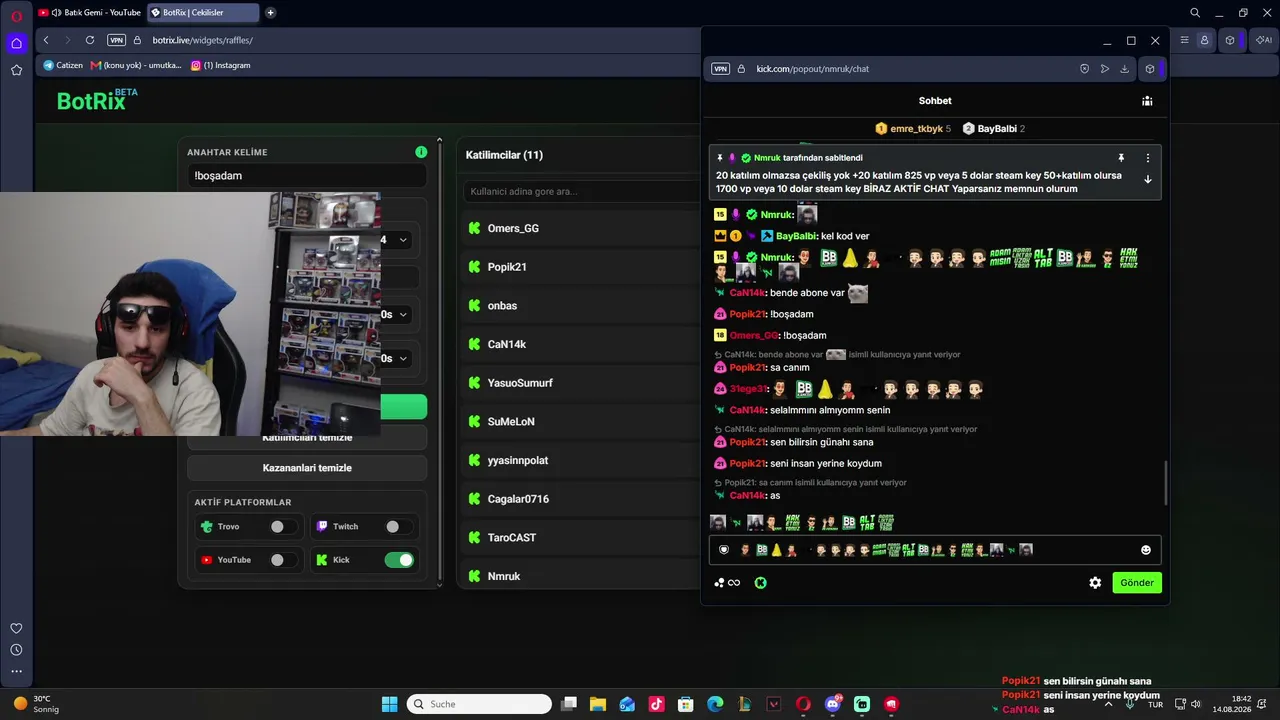Viewport: 1280px width, 720px height.
Task: Open the sidebar heart favorites icon
Action: coord(16,628)
